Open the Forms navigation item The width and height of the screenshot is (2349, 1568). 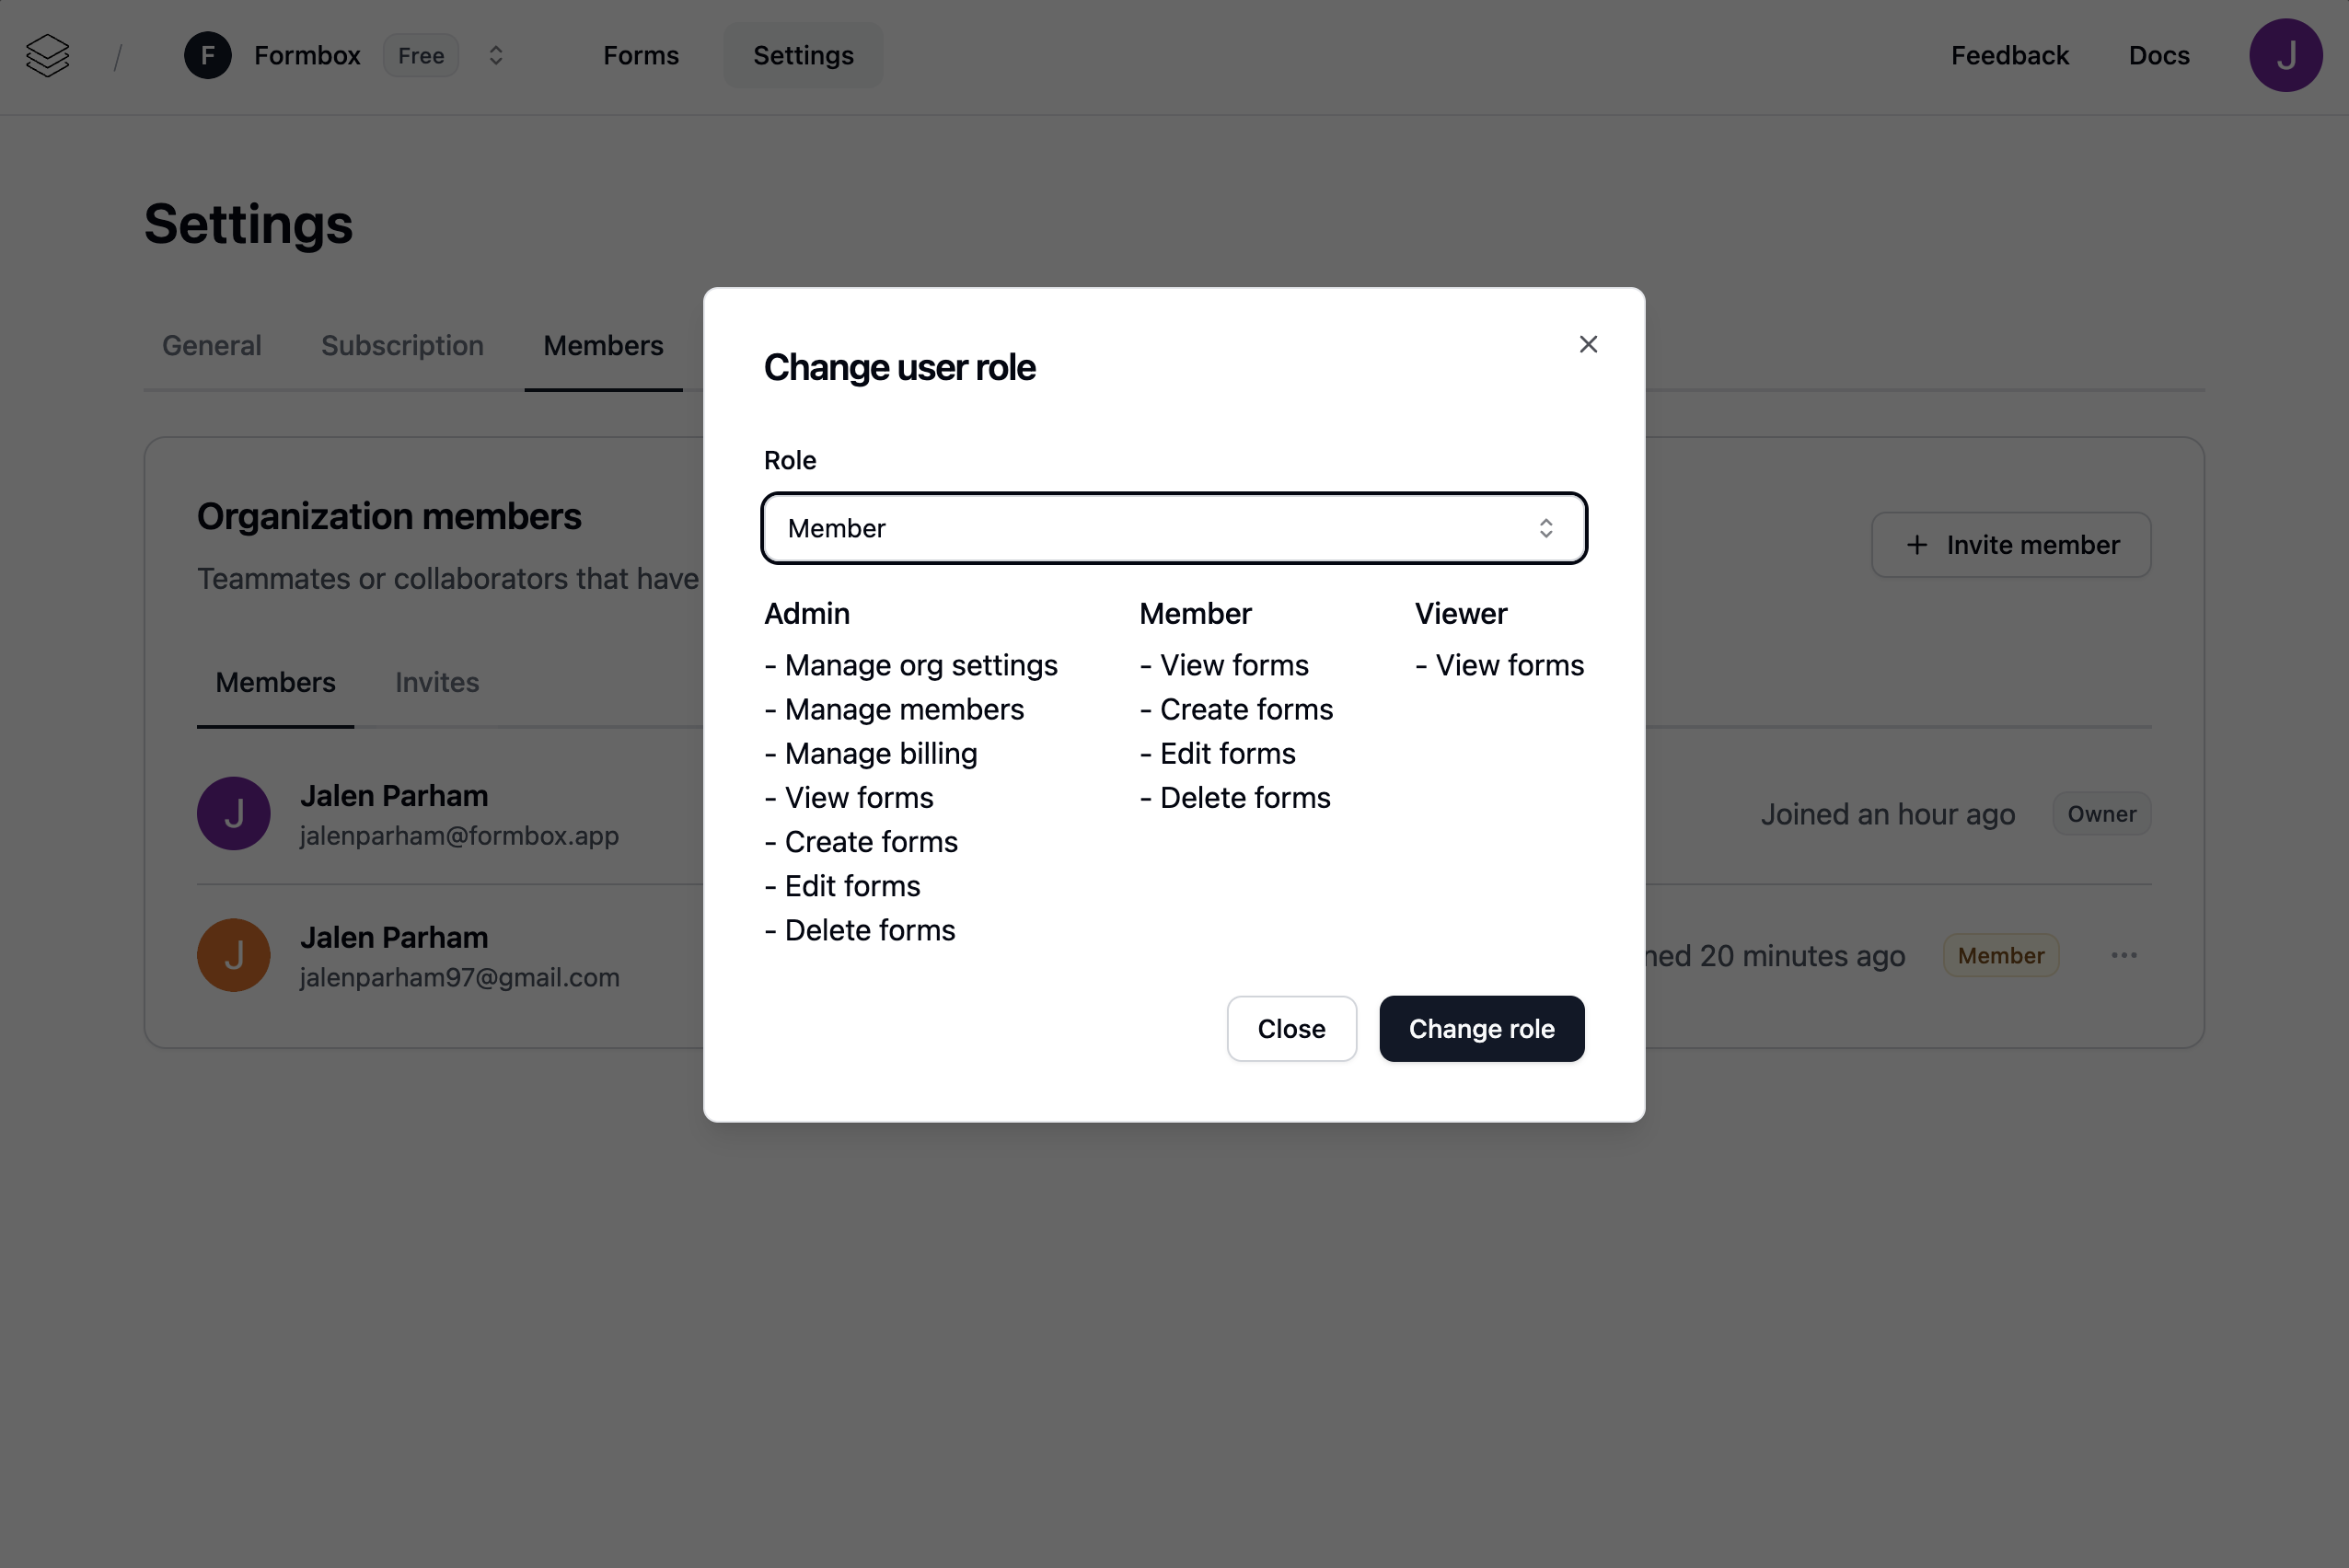(x=641, y=56)
